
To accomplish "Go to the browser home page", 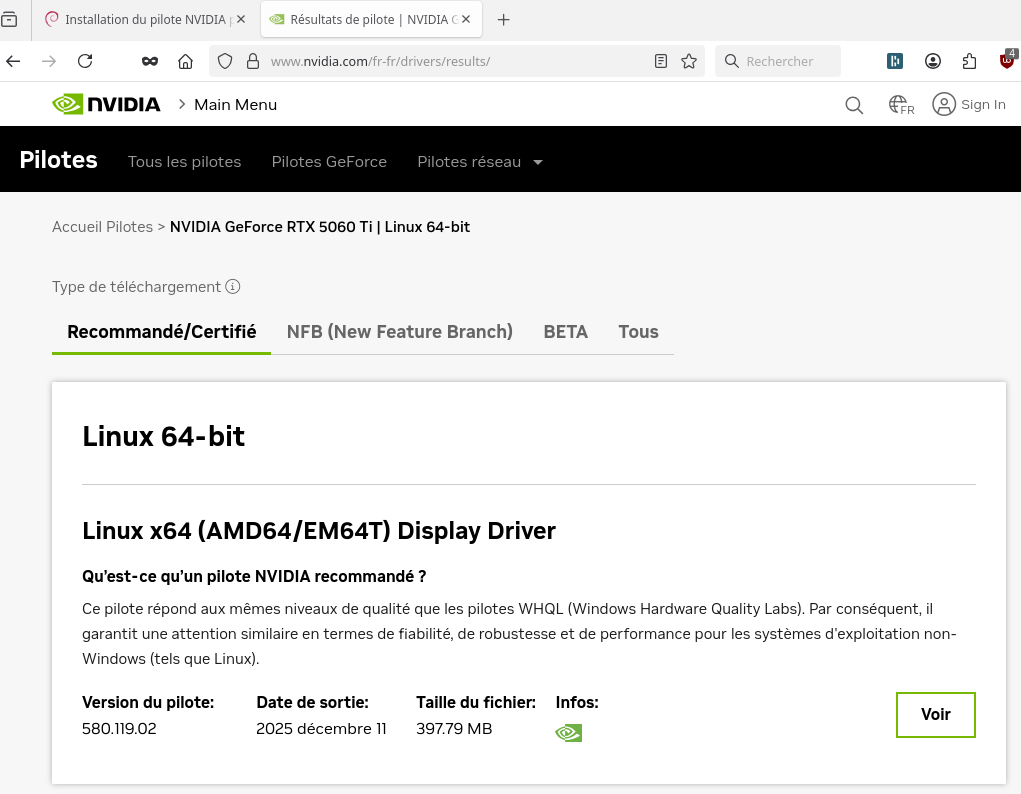I will (x=185, y=61).
